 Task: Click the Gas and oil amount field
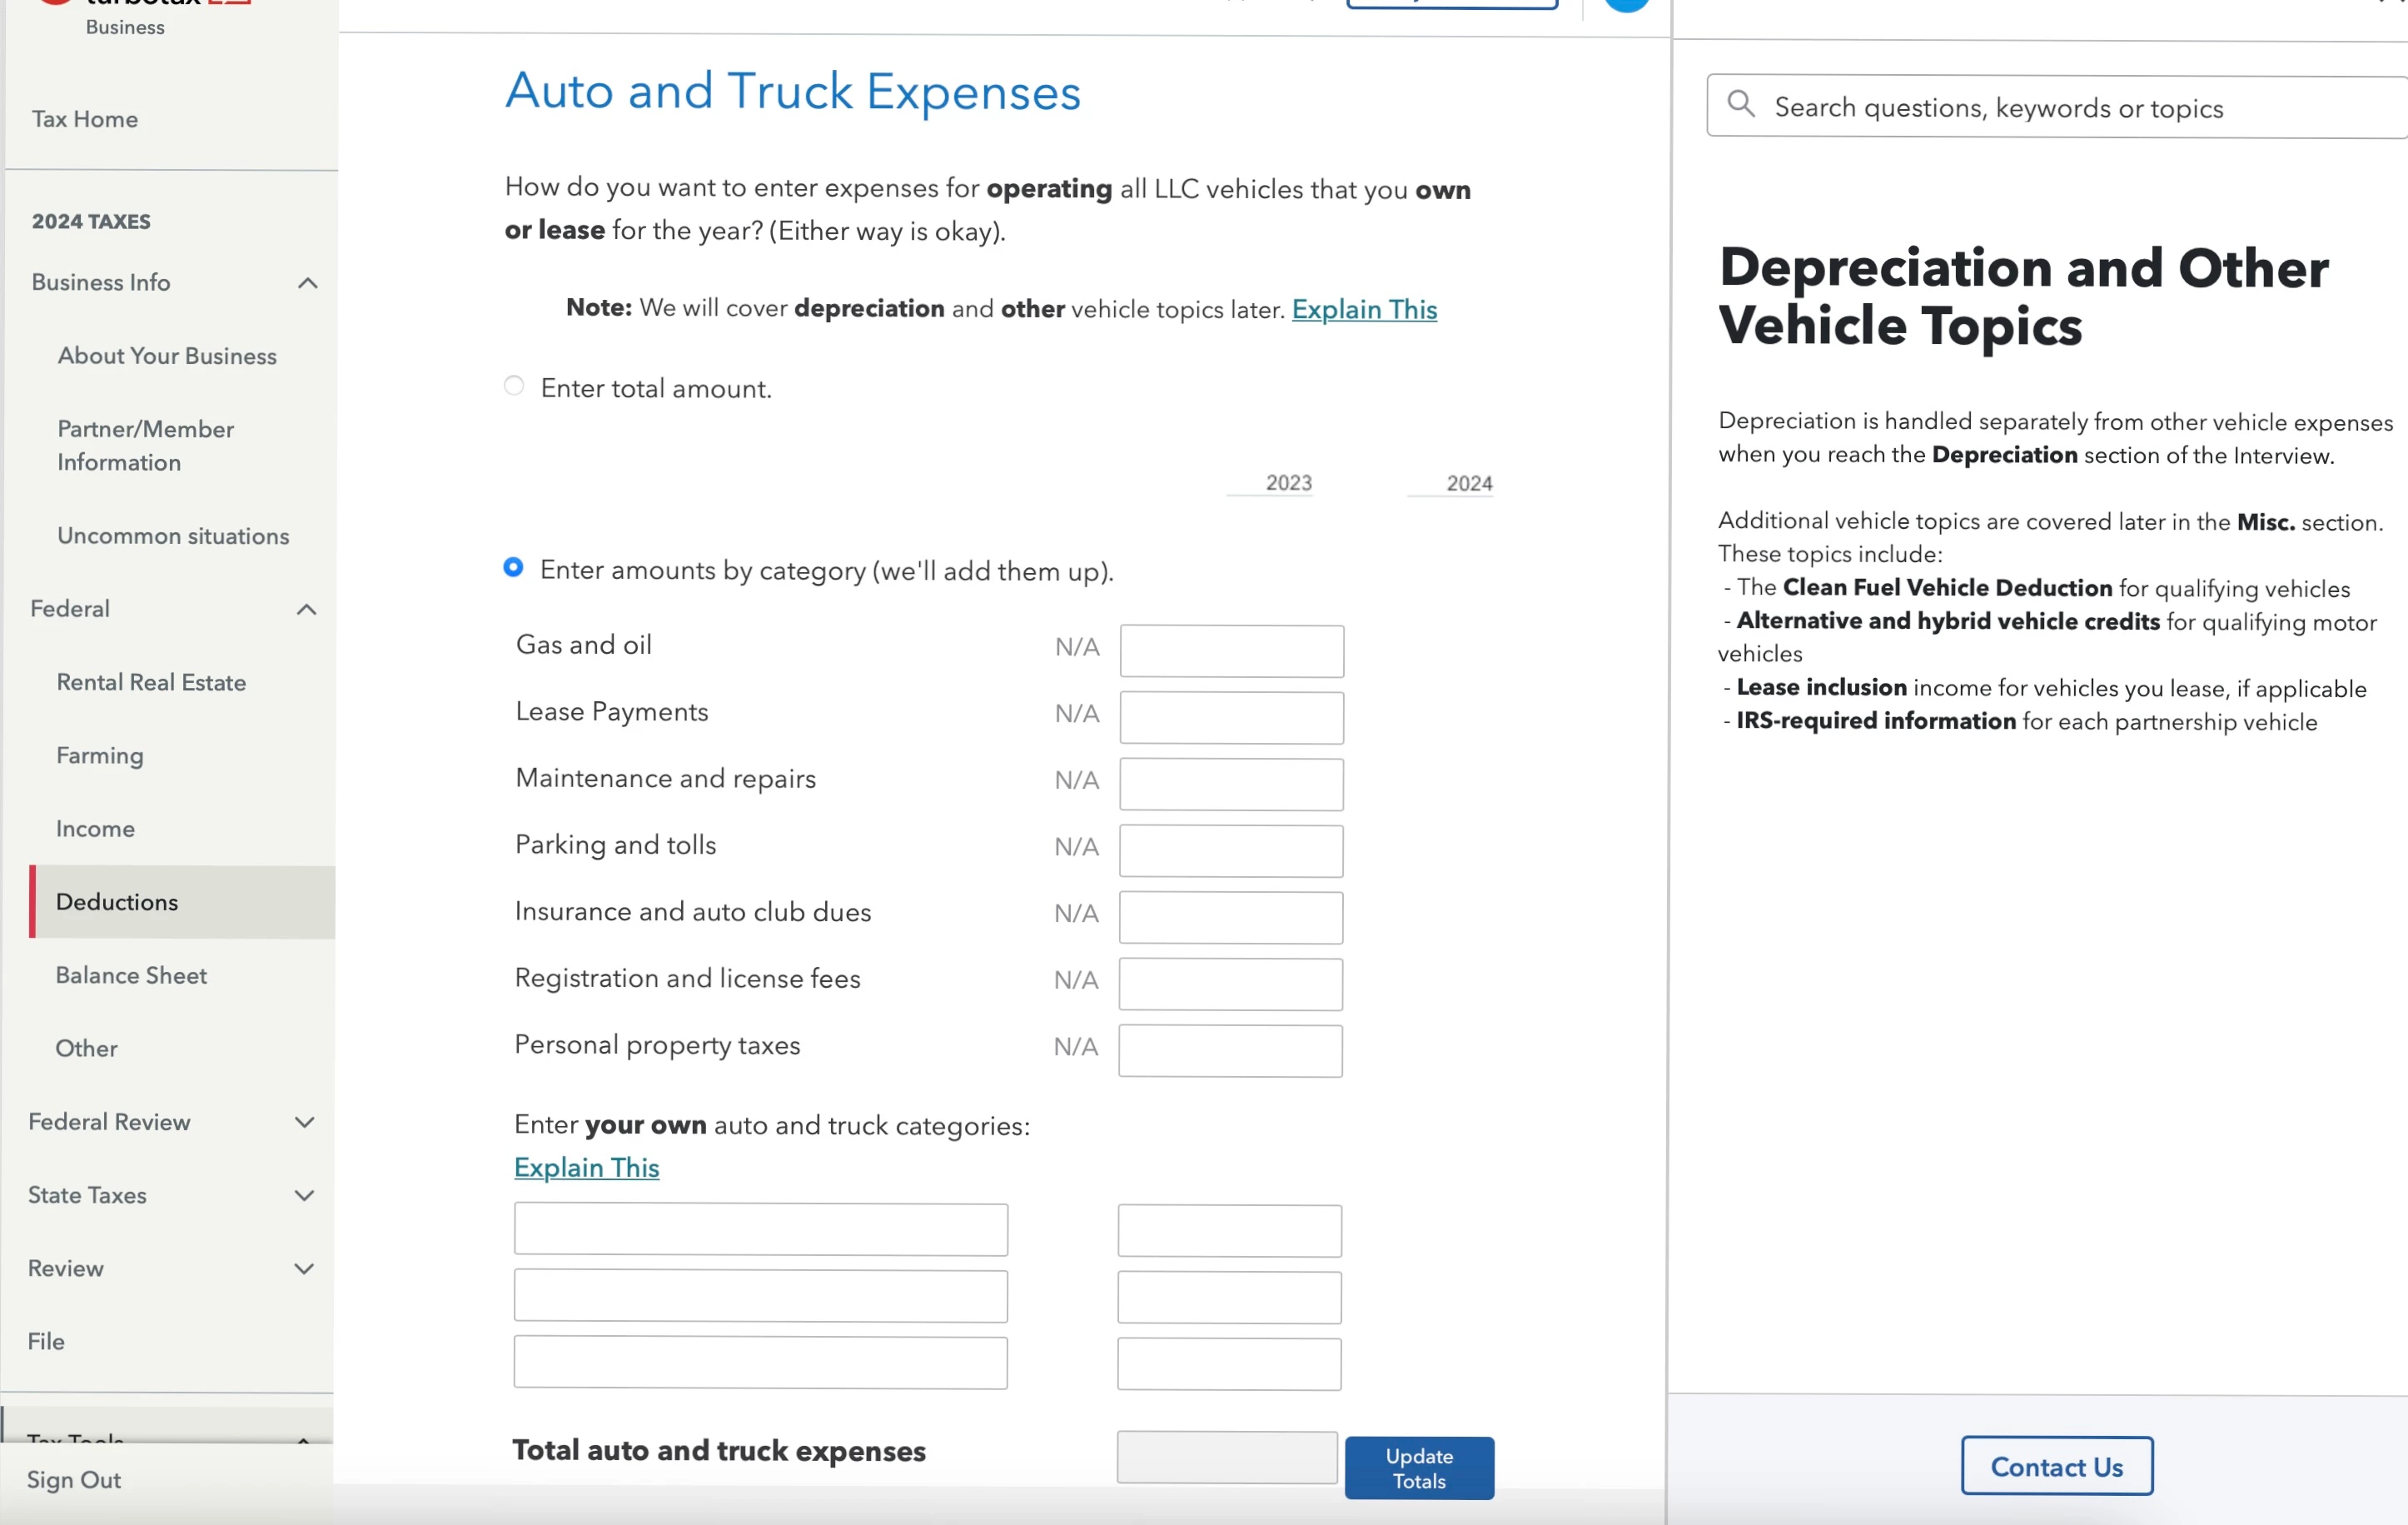pyautogui.click(x=1231, y=651)
